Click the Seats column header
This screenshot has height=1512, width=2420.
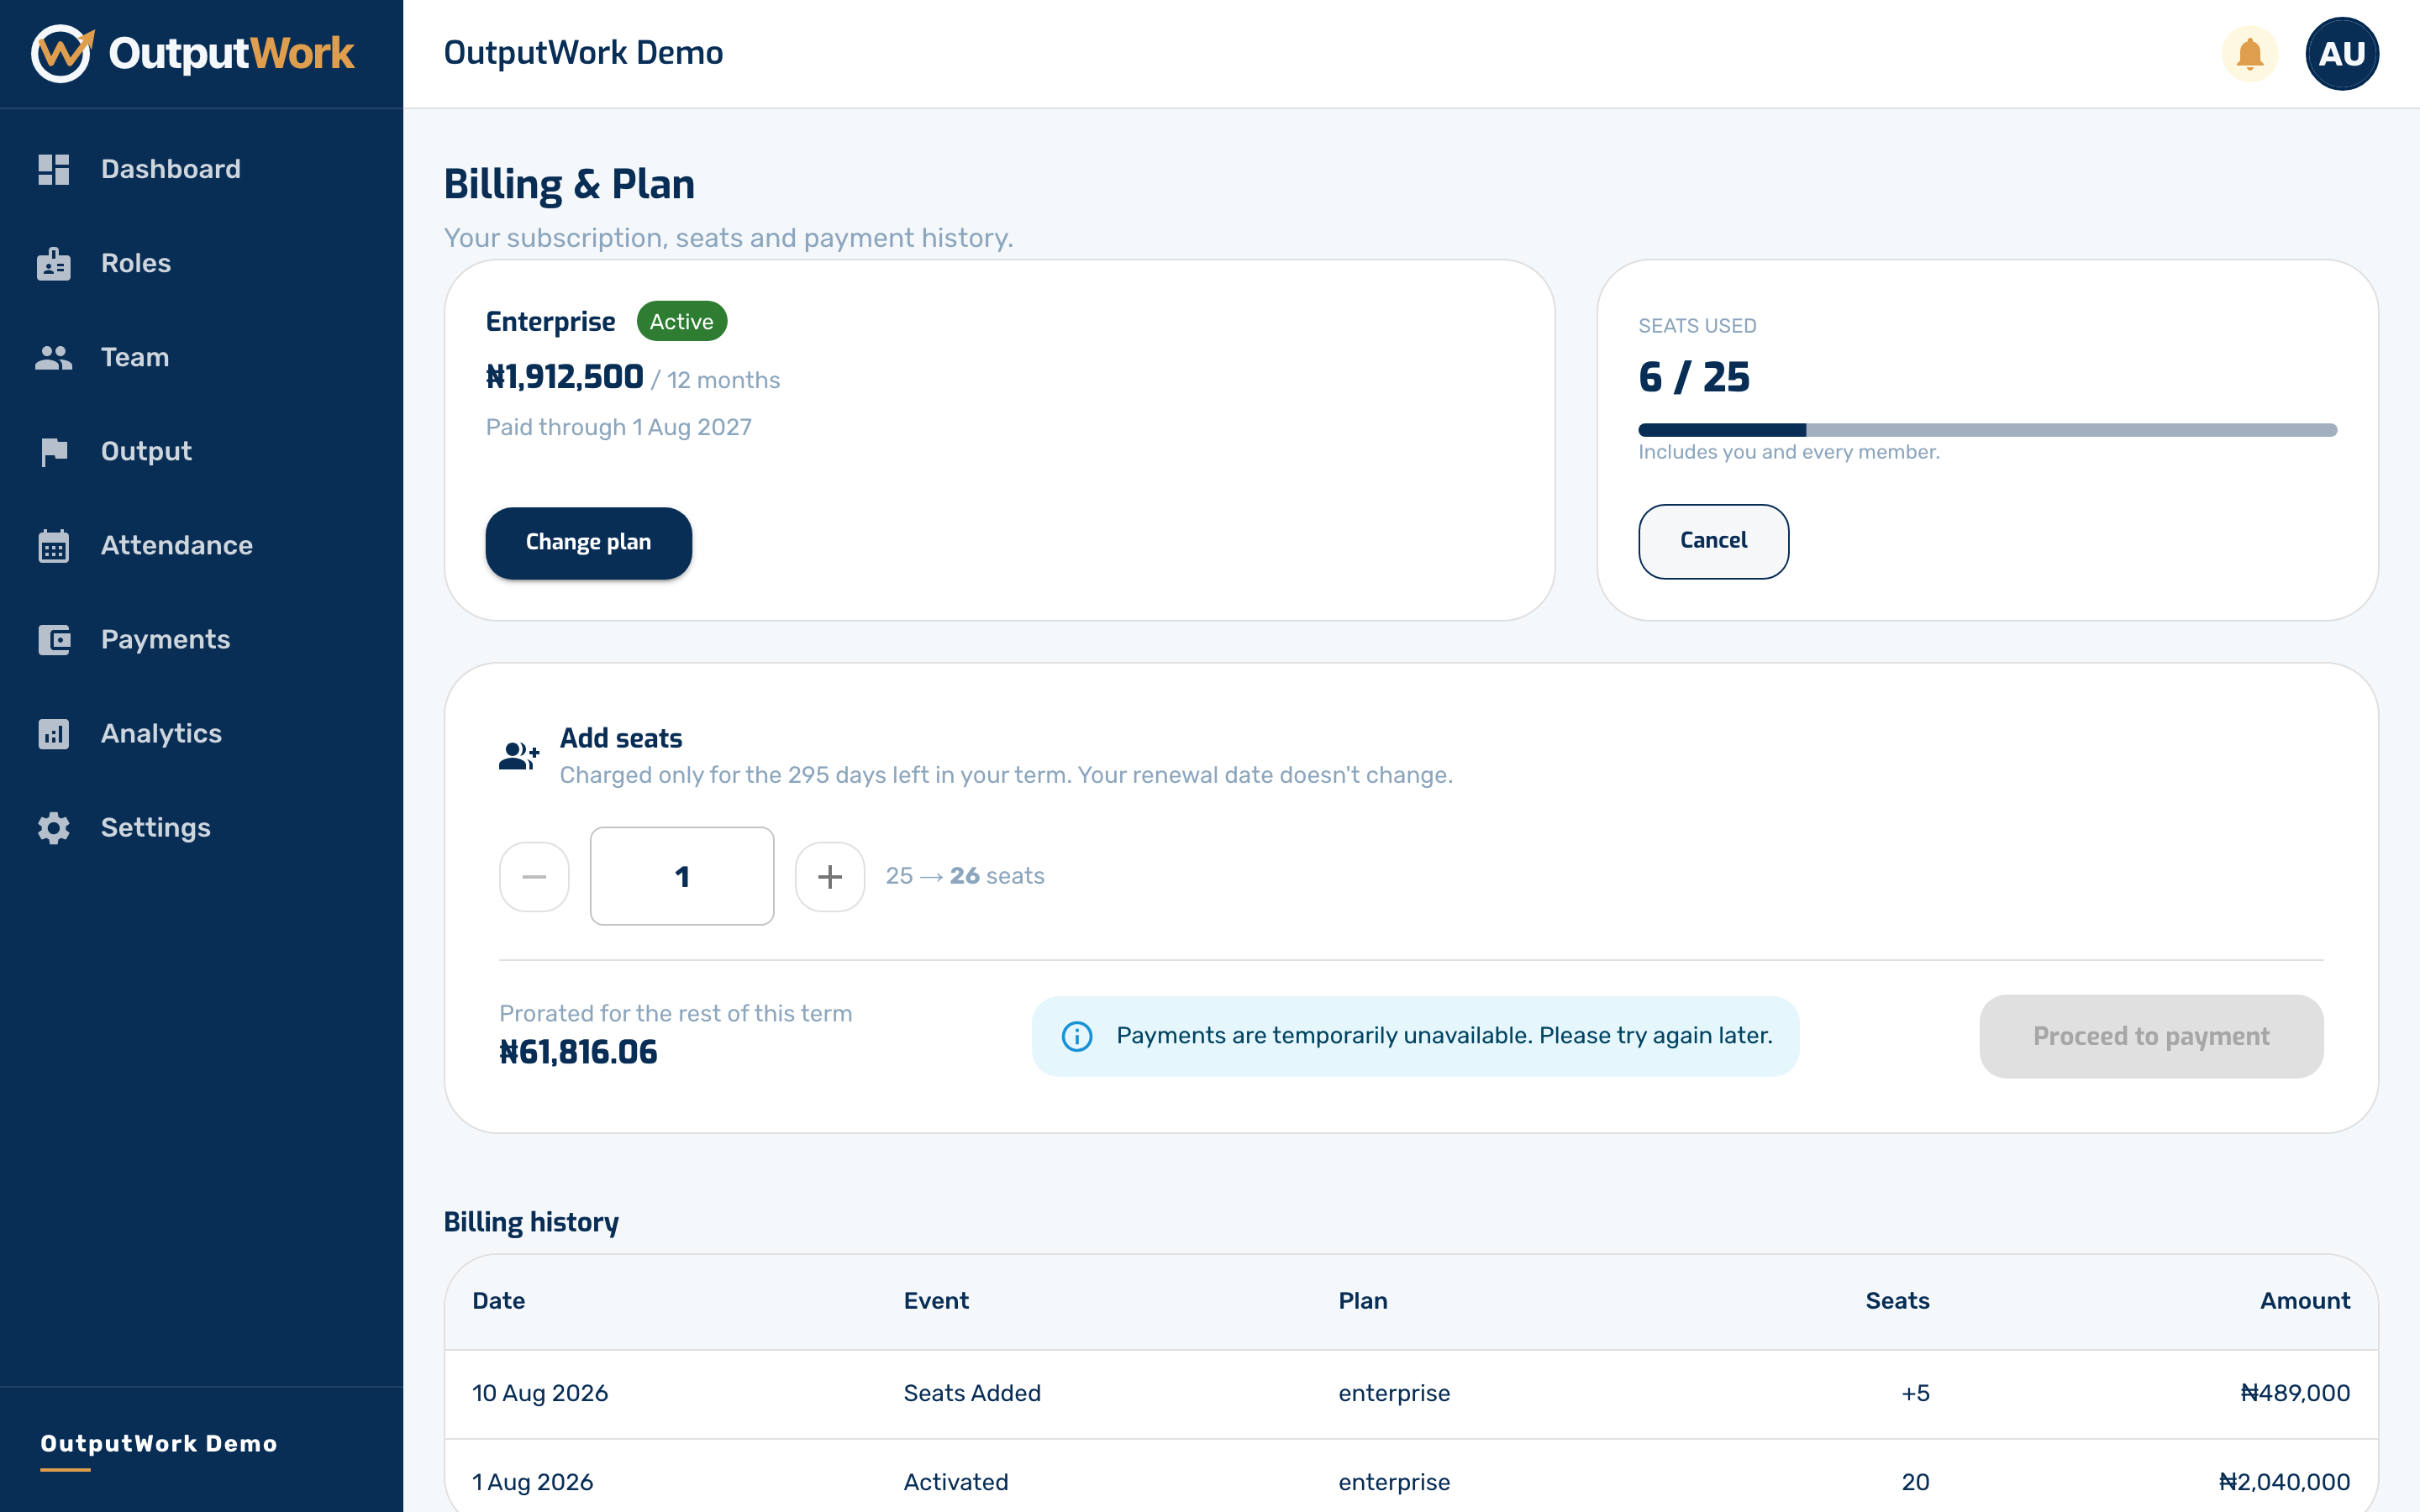pos(1898,1300)
